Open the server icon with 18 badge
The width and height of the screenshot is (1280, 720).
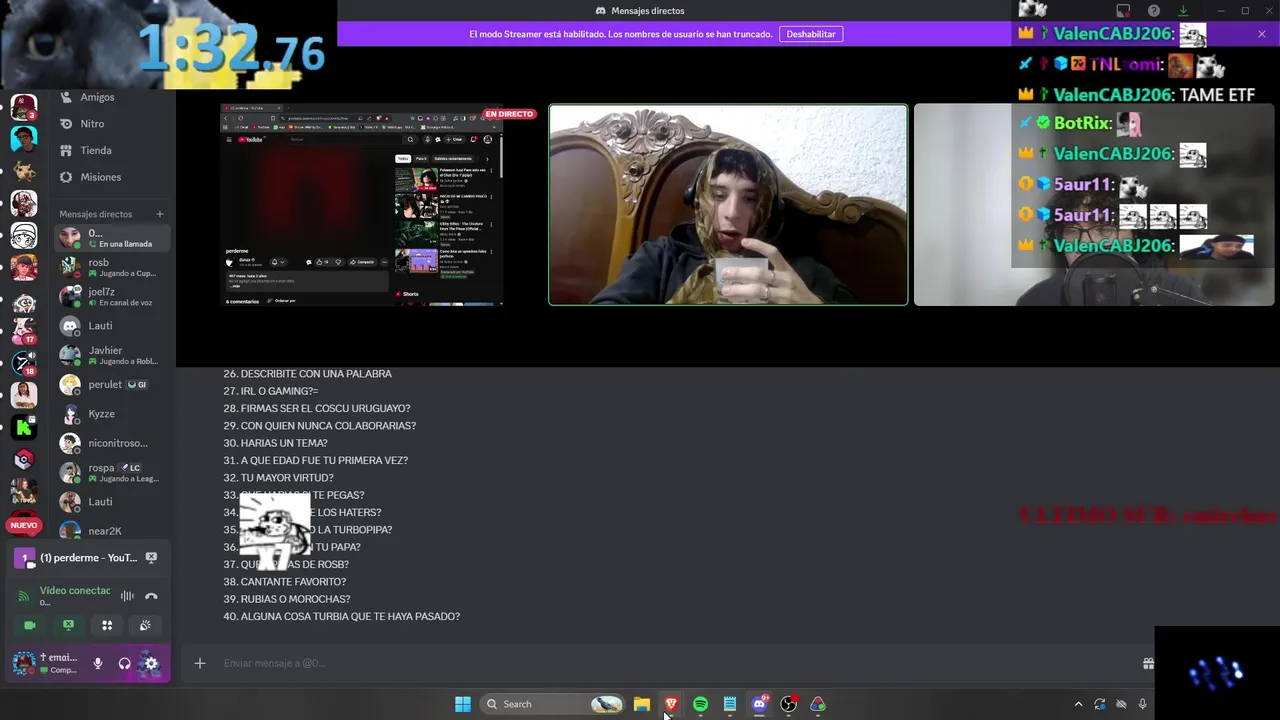24,364
